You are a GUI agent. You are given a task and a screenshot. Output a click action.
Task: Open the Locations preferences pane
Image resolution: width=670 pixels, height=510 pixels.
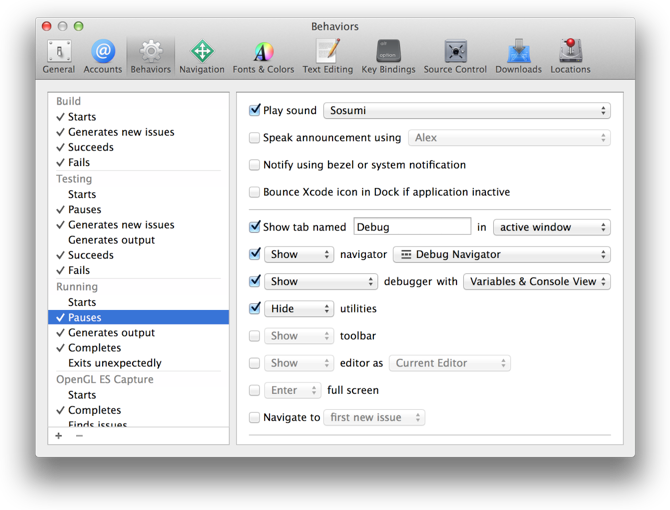(x=570, y=57)
